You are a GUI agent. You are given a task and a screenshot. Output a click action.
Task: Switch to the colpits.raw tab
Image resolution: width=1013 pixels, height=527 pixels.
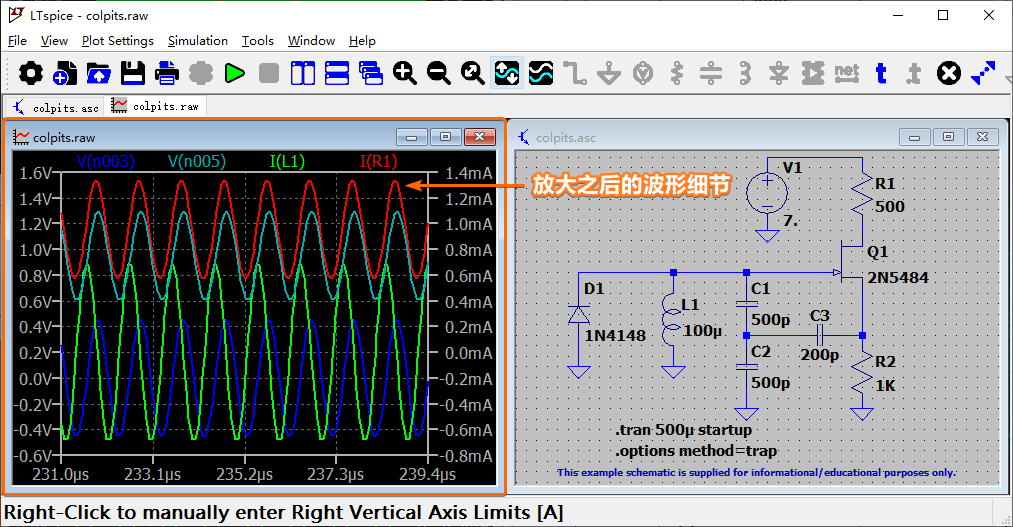pyautogui.click(x=156, y=105)
